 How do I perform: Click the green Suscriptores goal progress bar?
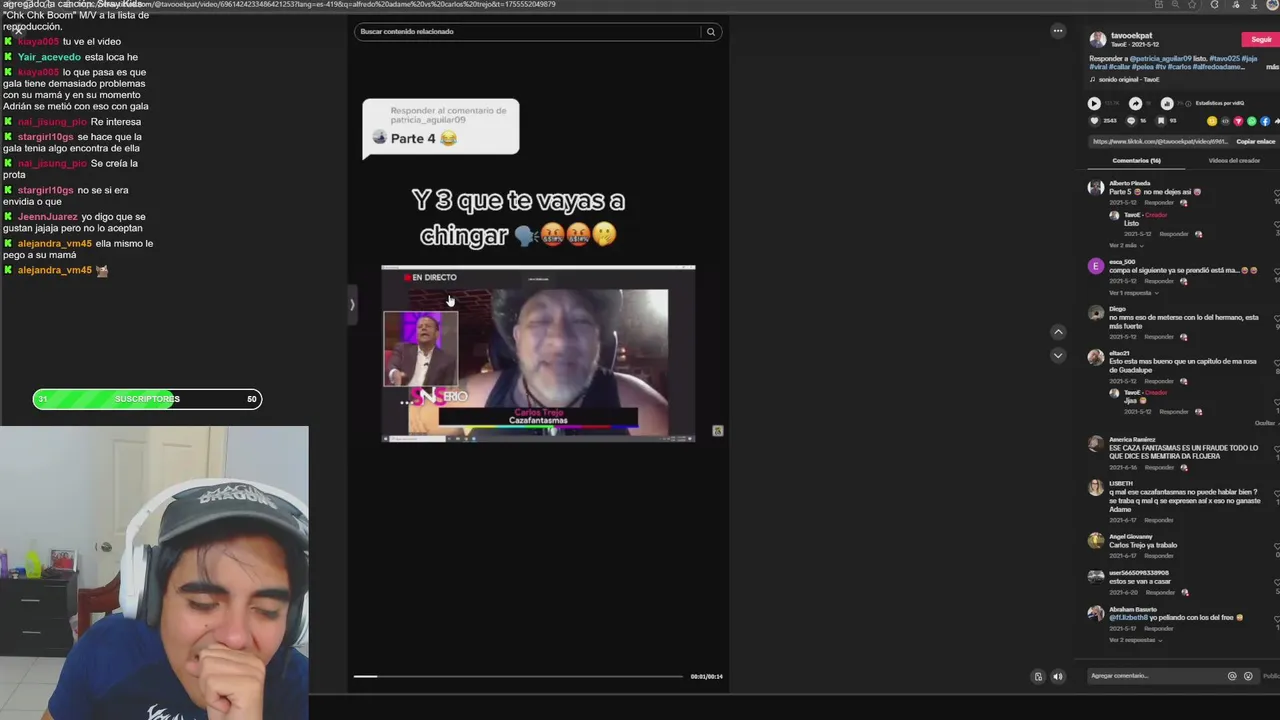click(147, 399)
